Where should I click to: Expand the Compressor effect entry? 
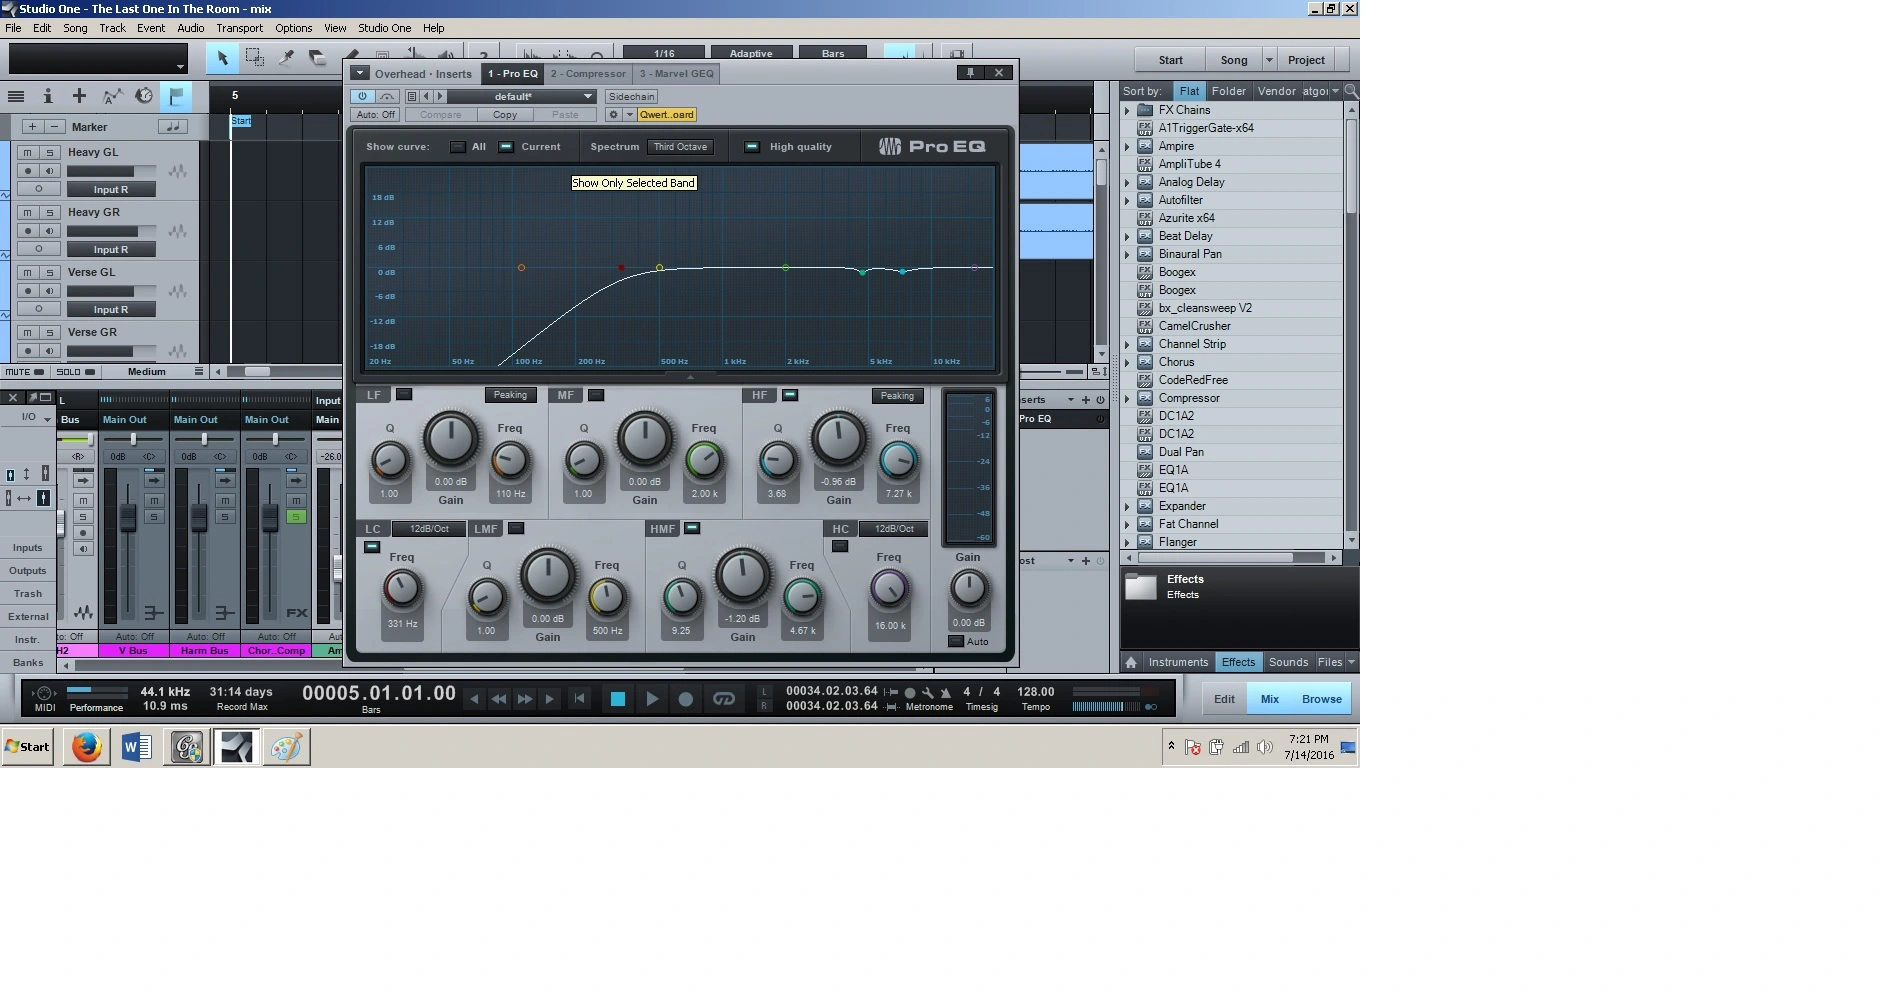[1127, 398]
